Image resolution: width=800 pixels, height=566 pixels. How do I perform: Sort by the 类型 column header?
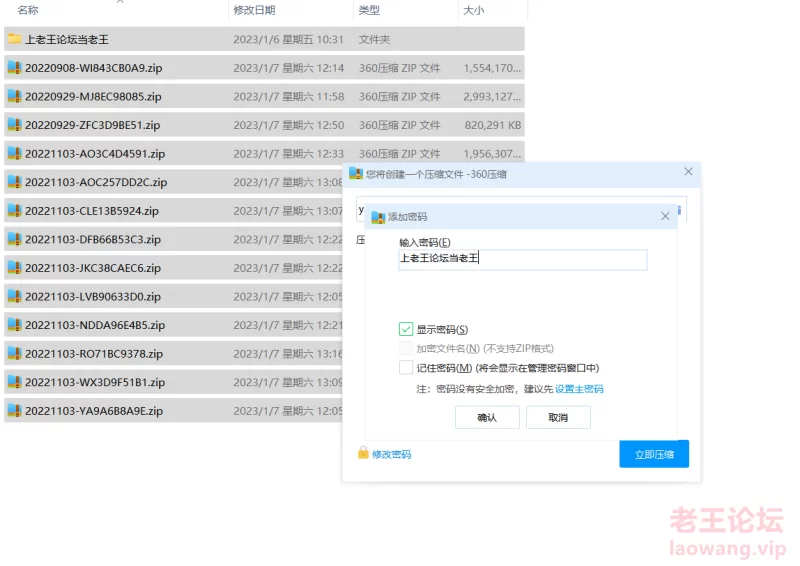pyautogui.click(x=369, y=10)
